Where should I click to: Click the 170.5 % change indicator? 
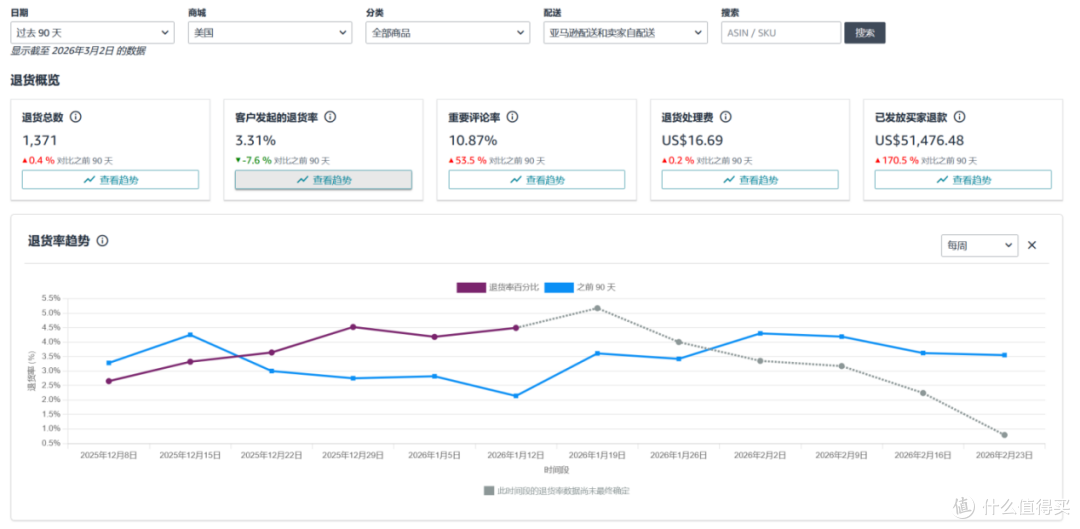(x=897, y=160)
